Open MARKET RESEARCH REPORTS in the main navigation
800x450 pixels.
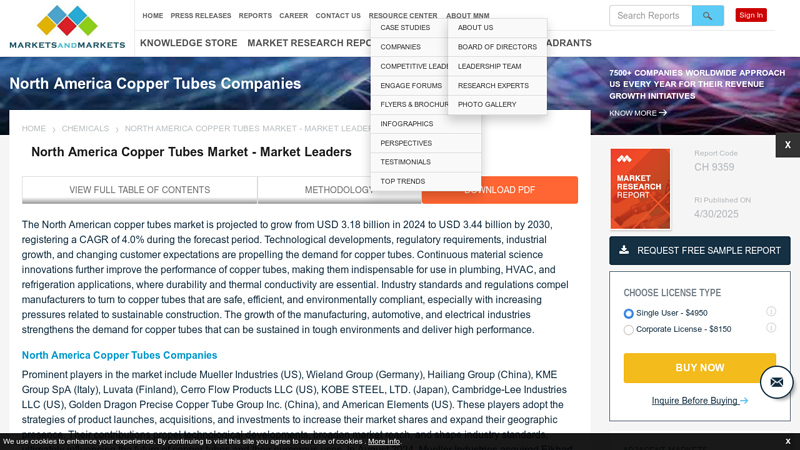pyautogui.click(x=309, y=43)
